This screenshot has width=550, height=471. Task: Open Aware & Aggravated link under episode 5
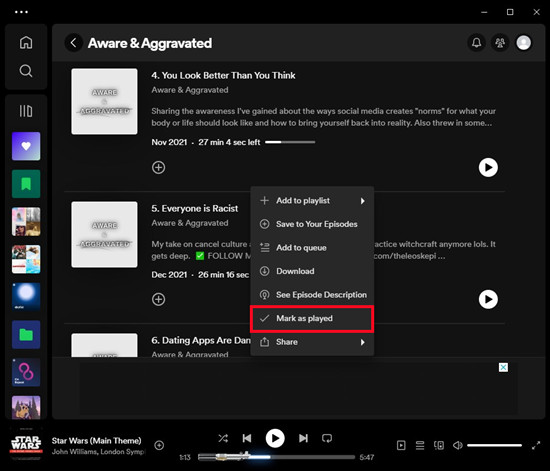pos(190,223)
